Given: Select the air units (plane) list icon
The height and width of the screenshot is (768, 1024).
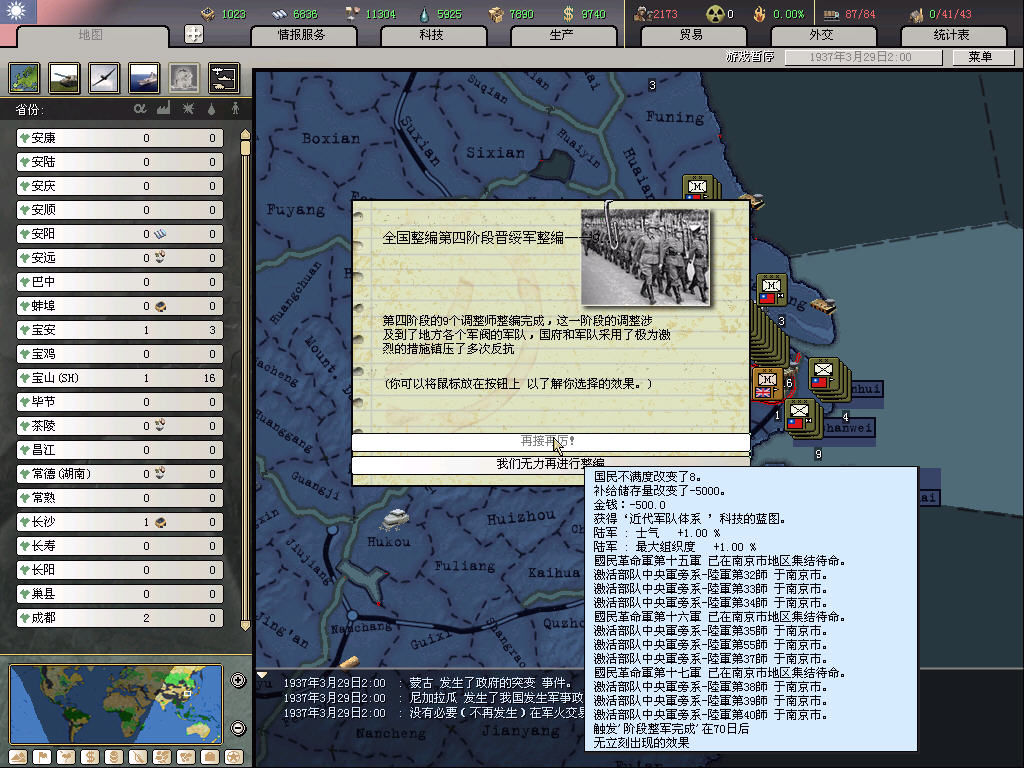Looking at the screenshot, I should pos(103,77).
